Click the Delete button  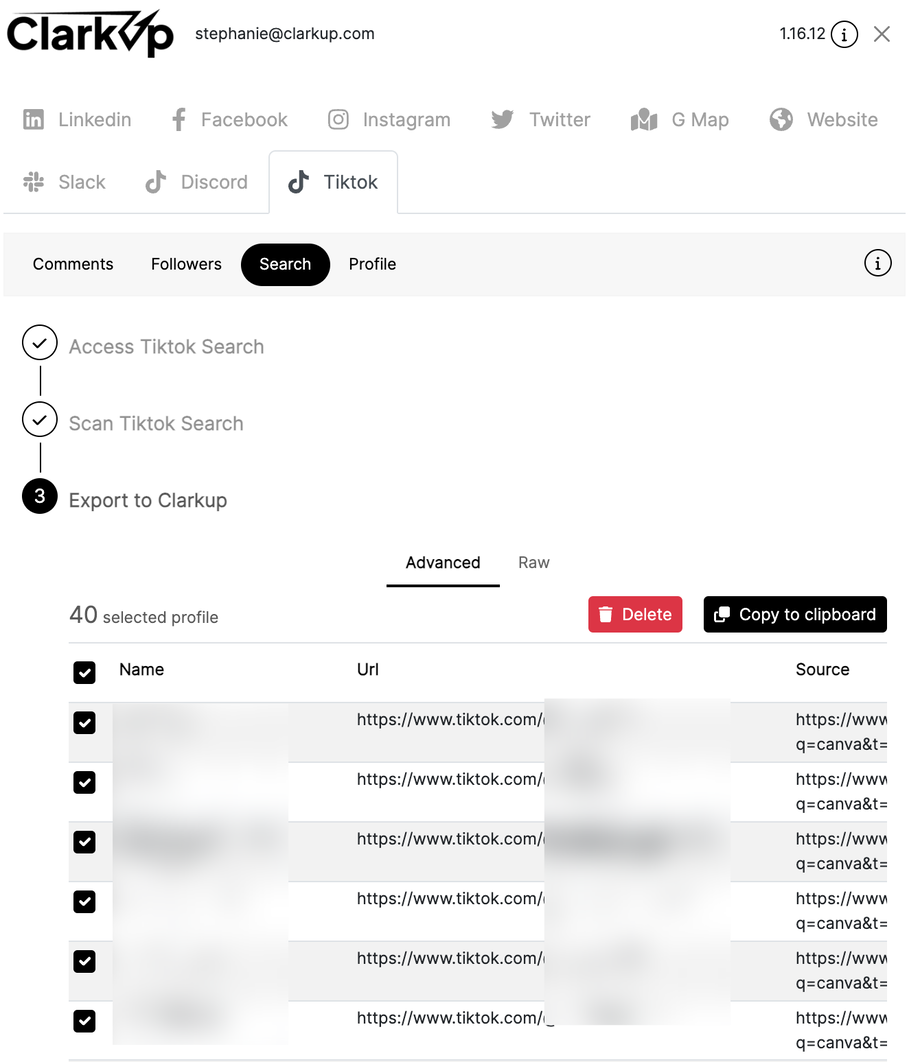click(x=635, y=614)
